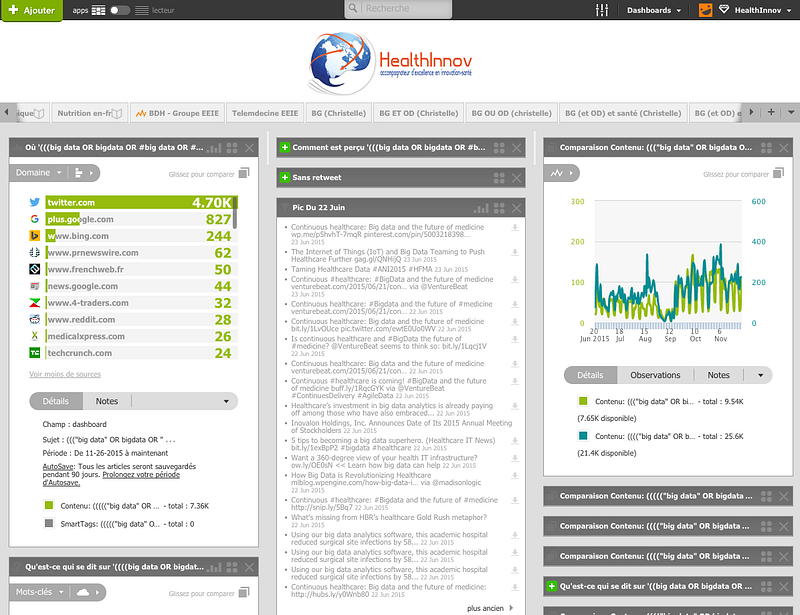Screen dimensions: 800x615
Task: Click compare box in Domaine widget
Action: point(244,173)
